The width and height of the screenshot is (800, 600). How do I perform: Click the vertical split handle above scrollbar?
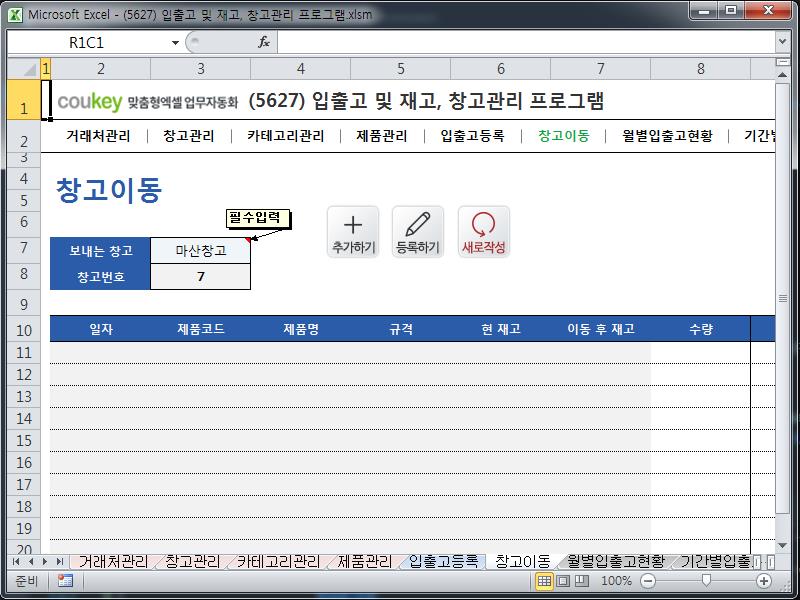click(x=782, y=62)
